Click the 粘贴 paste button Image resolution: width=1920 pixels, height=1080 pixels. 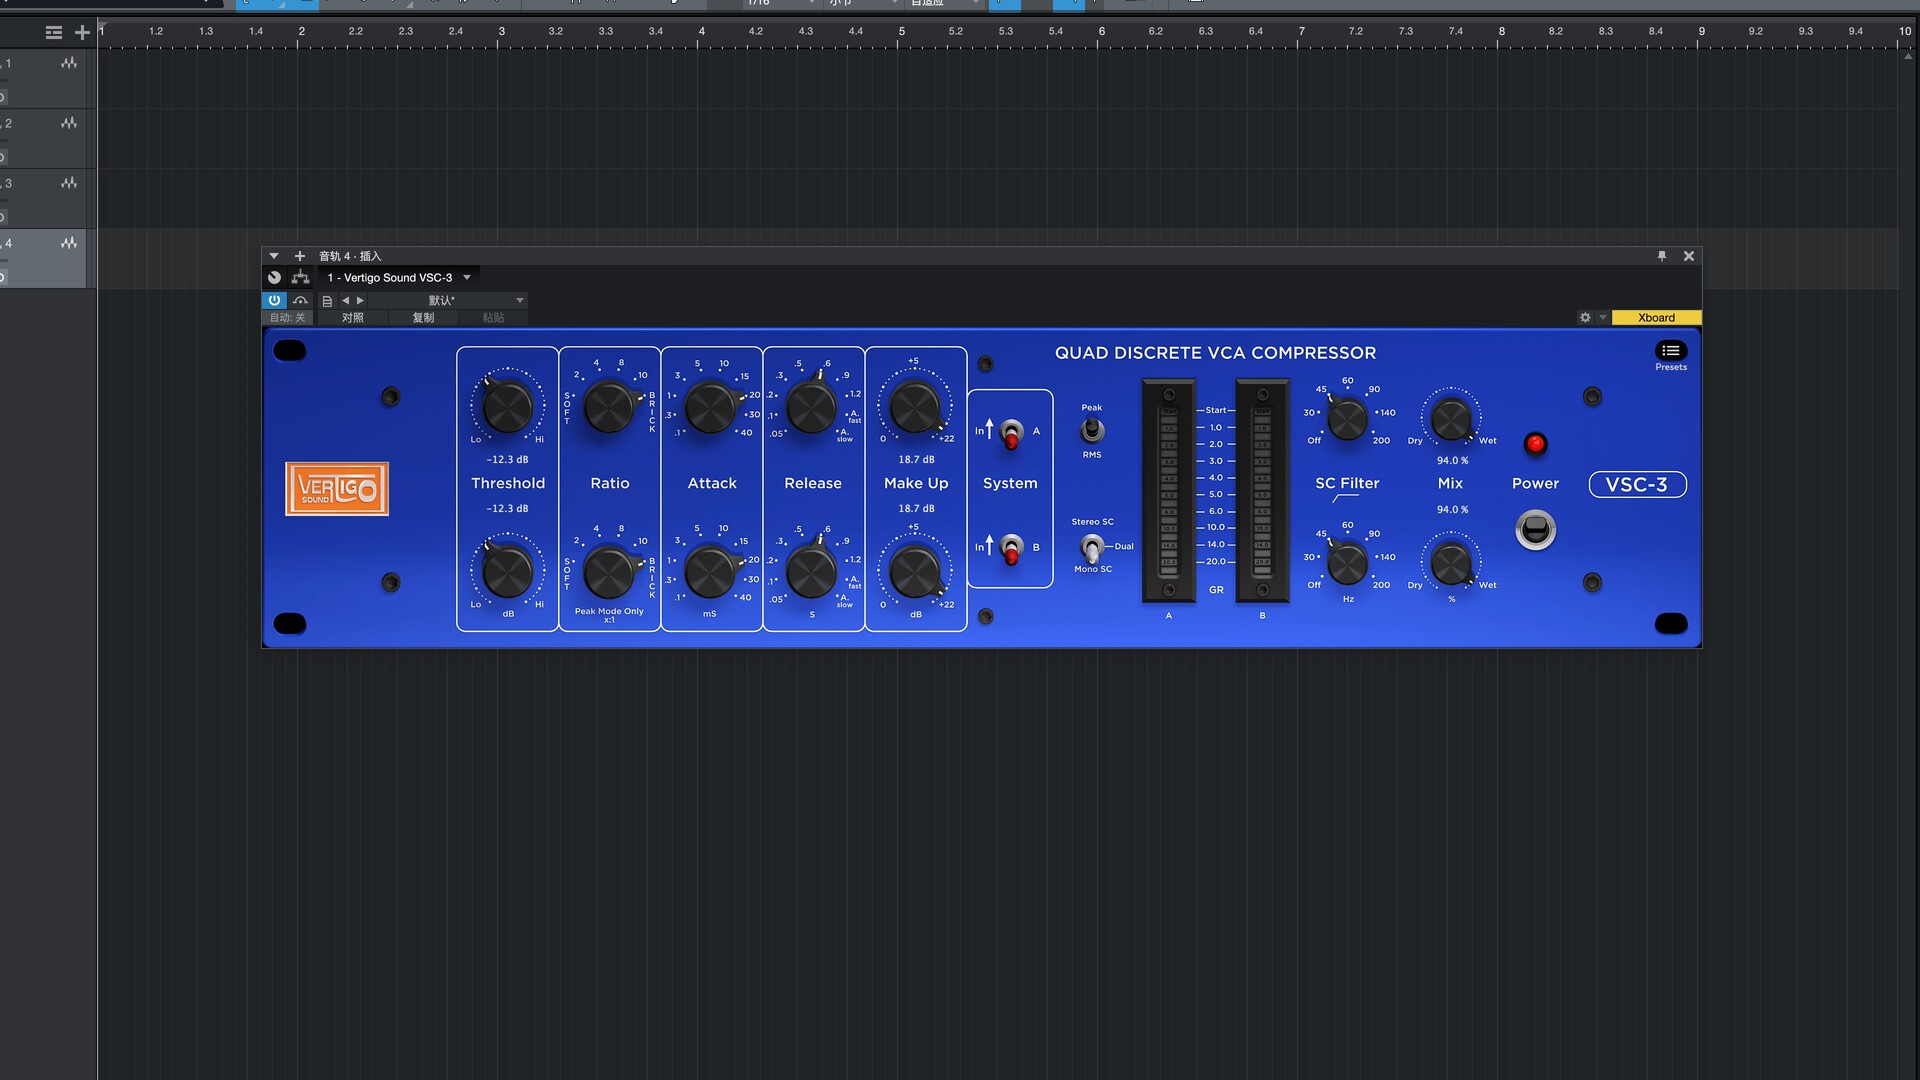[x=493, y=317]
